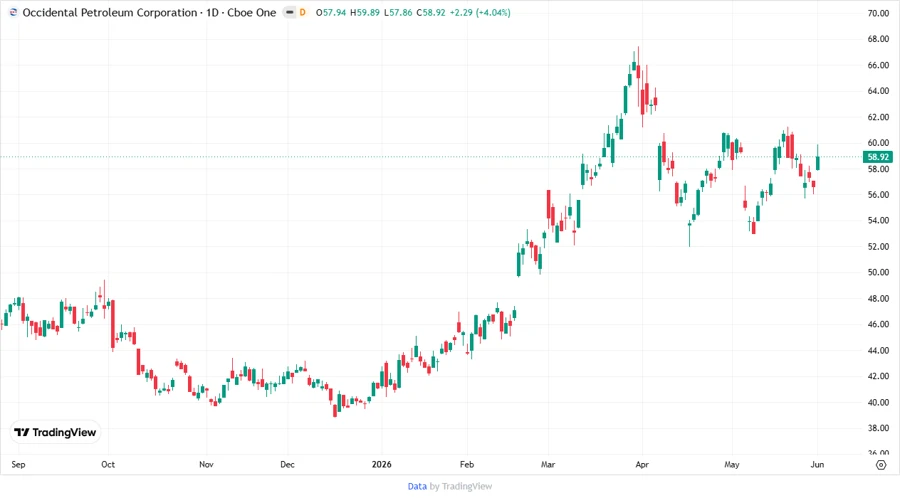Click the Dec label on time axis
Screen dimensions: 900x498
pos(287,464)
